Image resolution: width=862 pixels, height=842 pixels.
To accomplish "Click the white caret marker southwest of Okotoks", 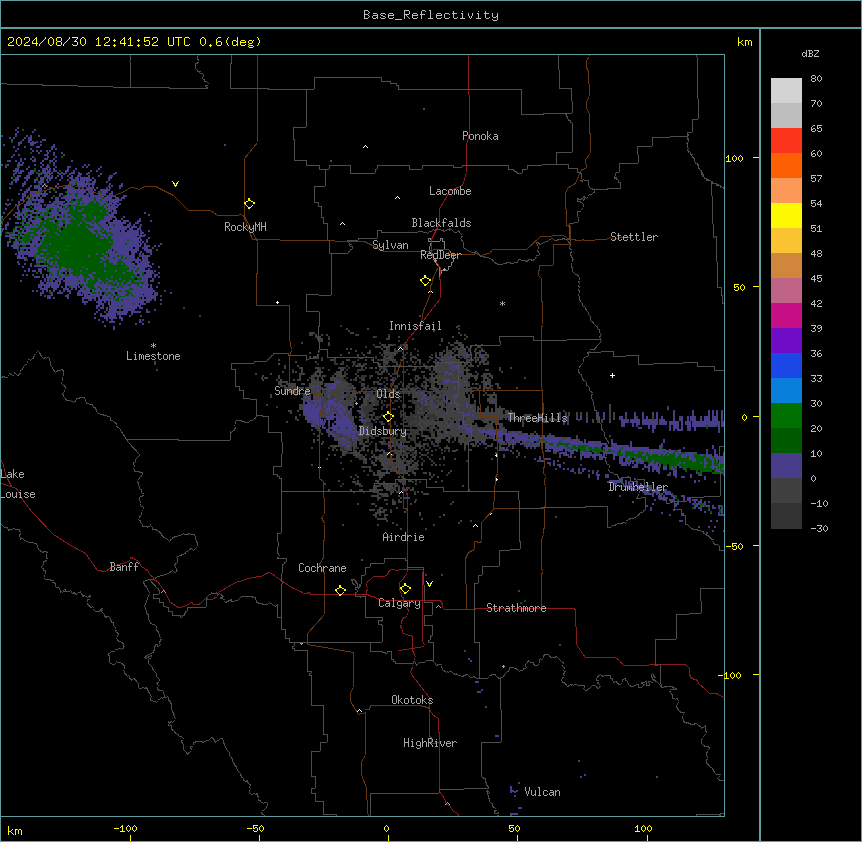I will pos(360,711).
